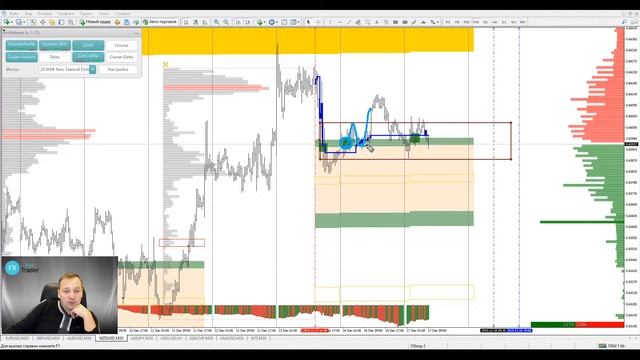Open the New Zealand Dollar instrument dropdown
Viewport: 640px width, 360px height.
click(93, 69)
